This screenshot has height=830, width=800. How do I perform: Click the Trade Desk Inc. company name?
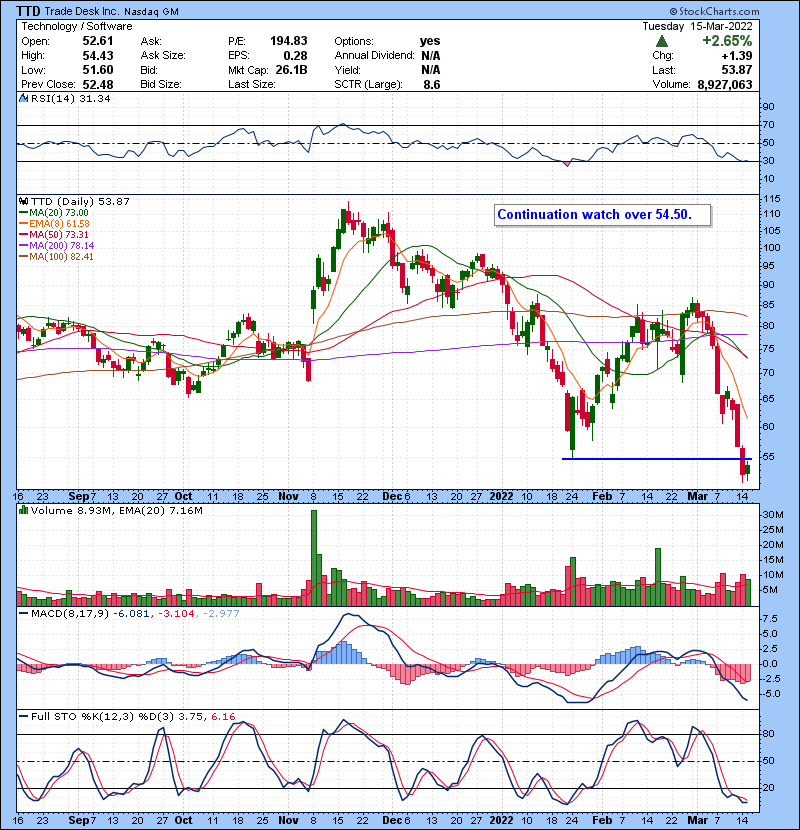(82, 11)
